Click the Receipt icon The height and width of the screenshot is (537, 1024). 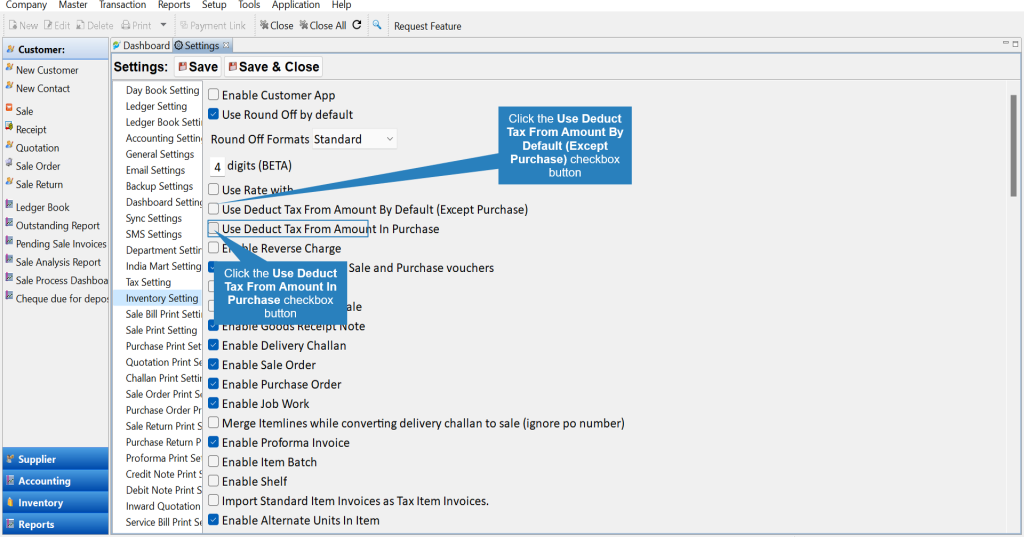pyautogui.click(x=9, y=127)
